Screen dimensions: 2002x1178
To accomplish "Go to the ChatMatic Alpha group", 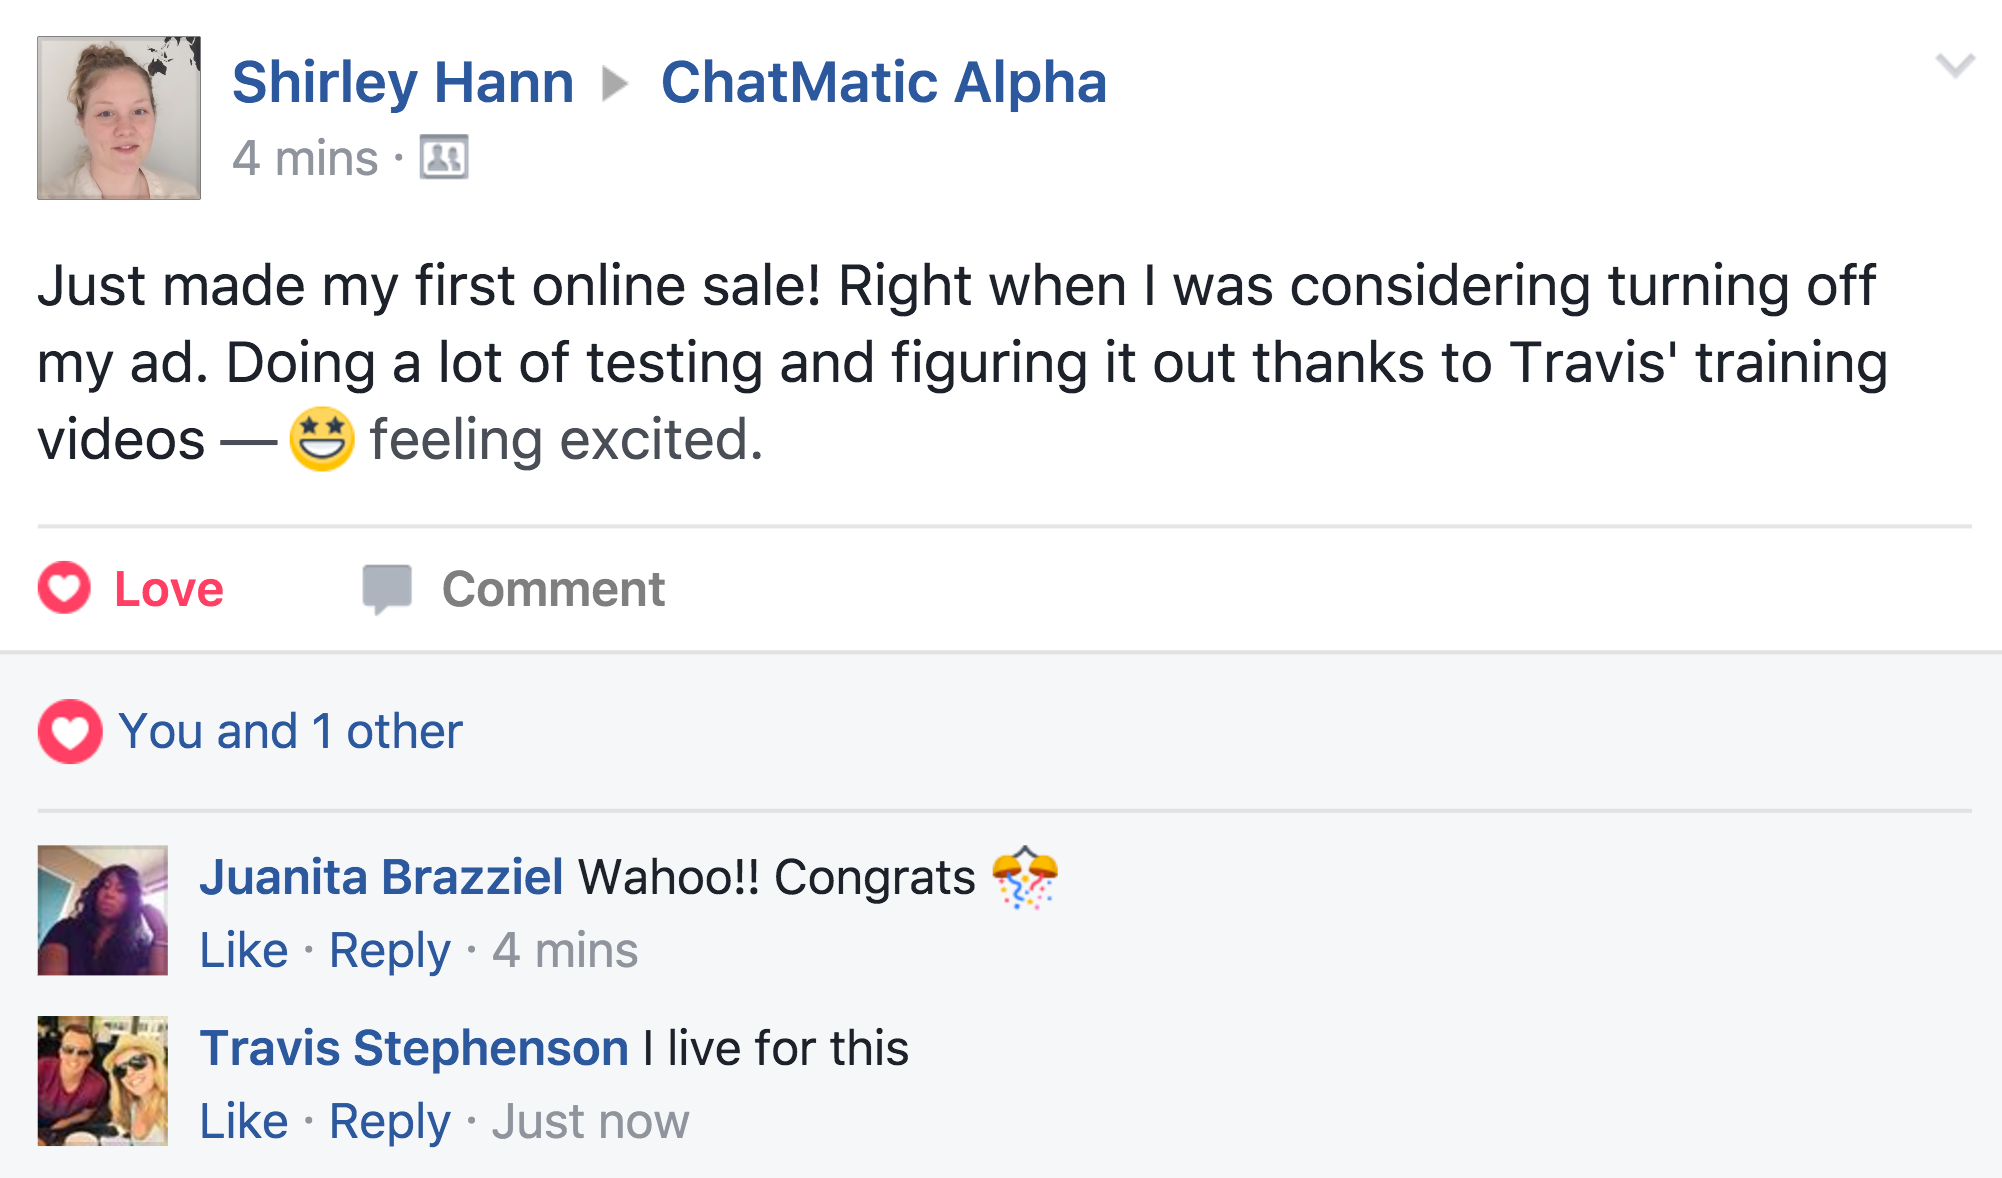I will pyautogui.click(x=884, y=82).
